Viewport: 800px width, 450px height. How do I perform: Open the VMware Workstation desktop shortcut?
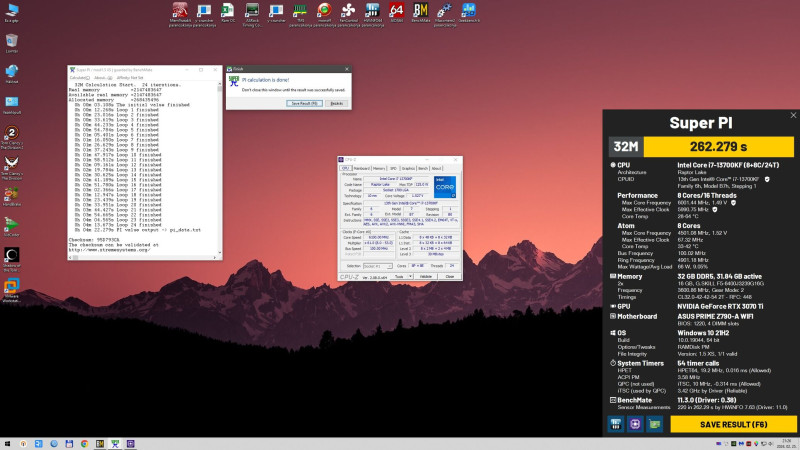coord(12,290)
